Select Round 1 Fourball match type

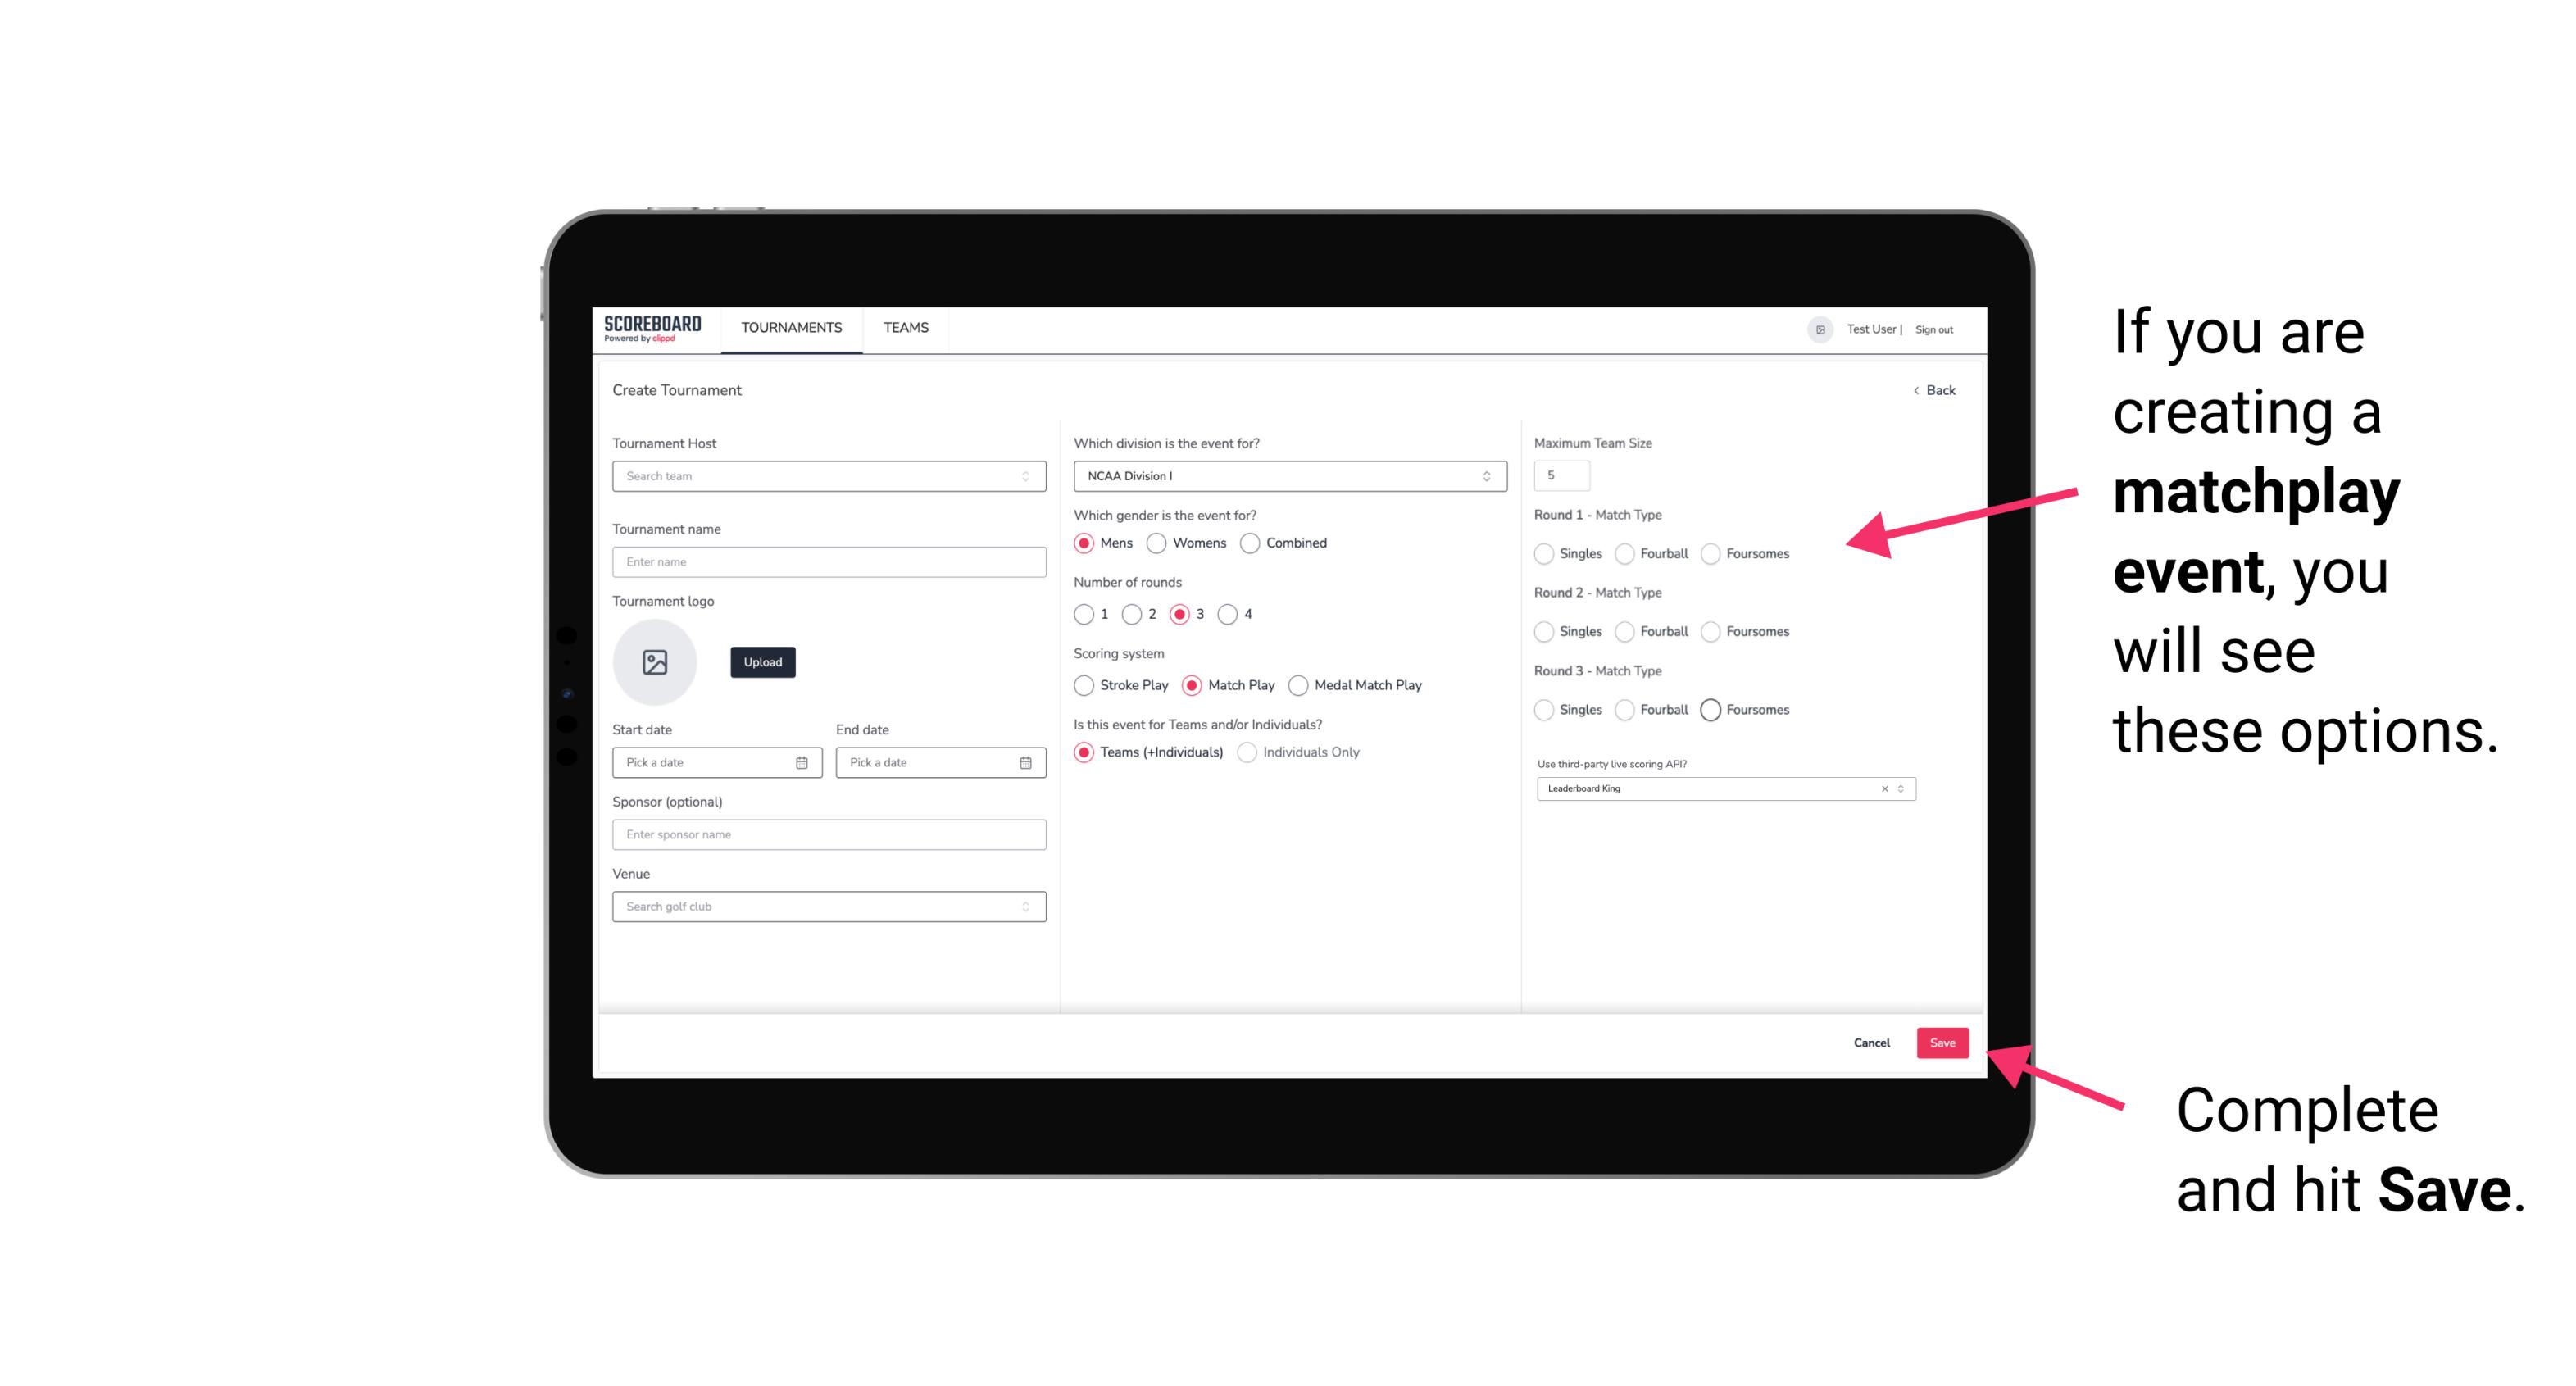(x=1622, y=553)
